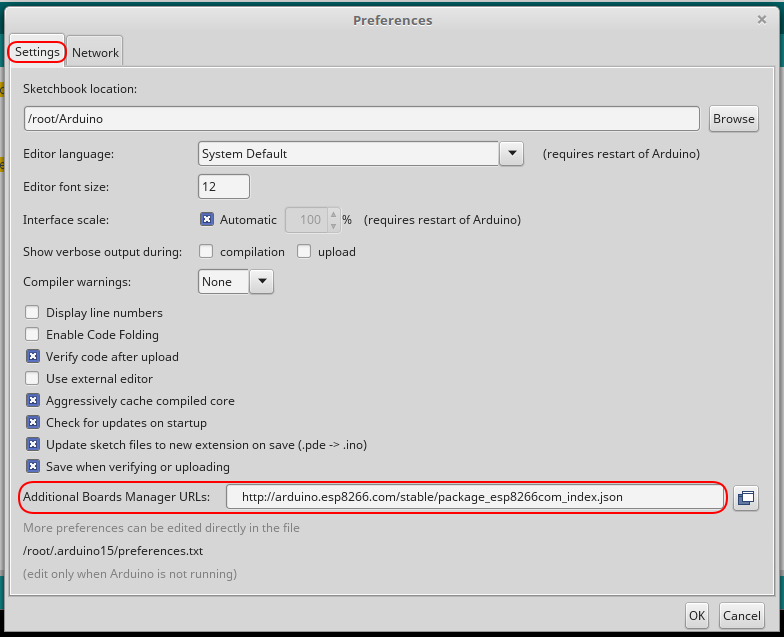Click the 'edit only when Arduino is not running' note

[x=130, y=574]
